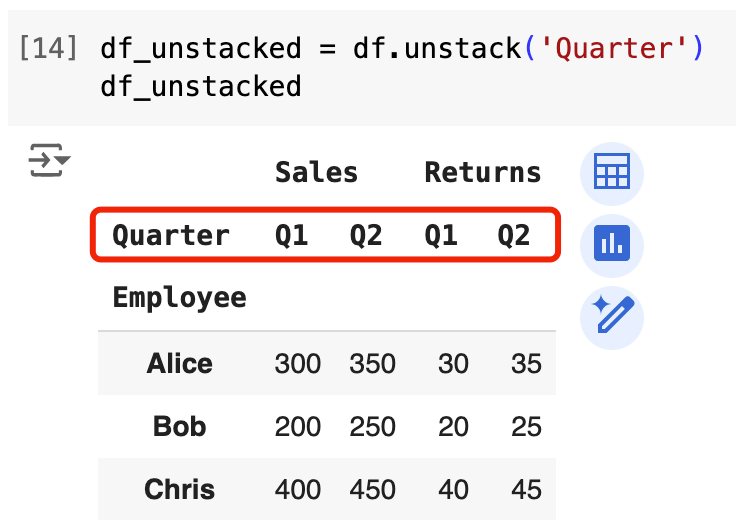Click the Quarter index label
The width and height of the screenshot is (736, 532).
click(x=171, y=236)
